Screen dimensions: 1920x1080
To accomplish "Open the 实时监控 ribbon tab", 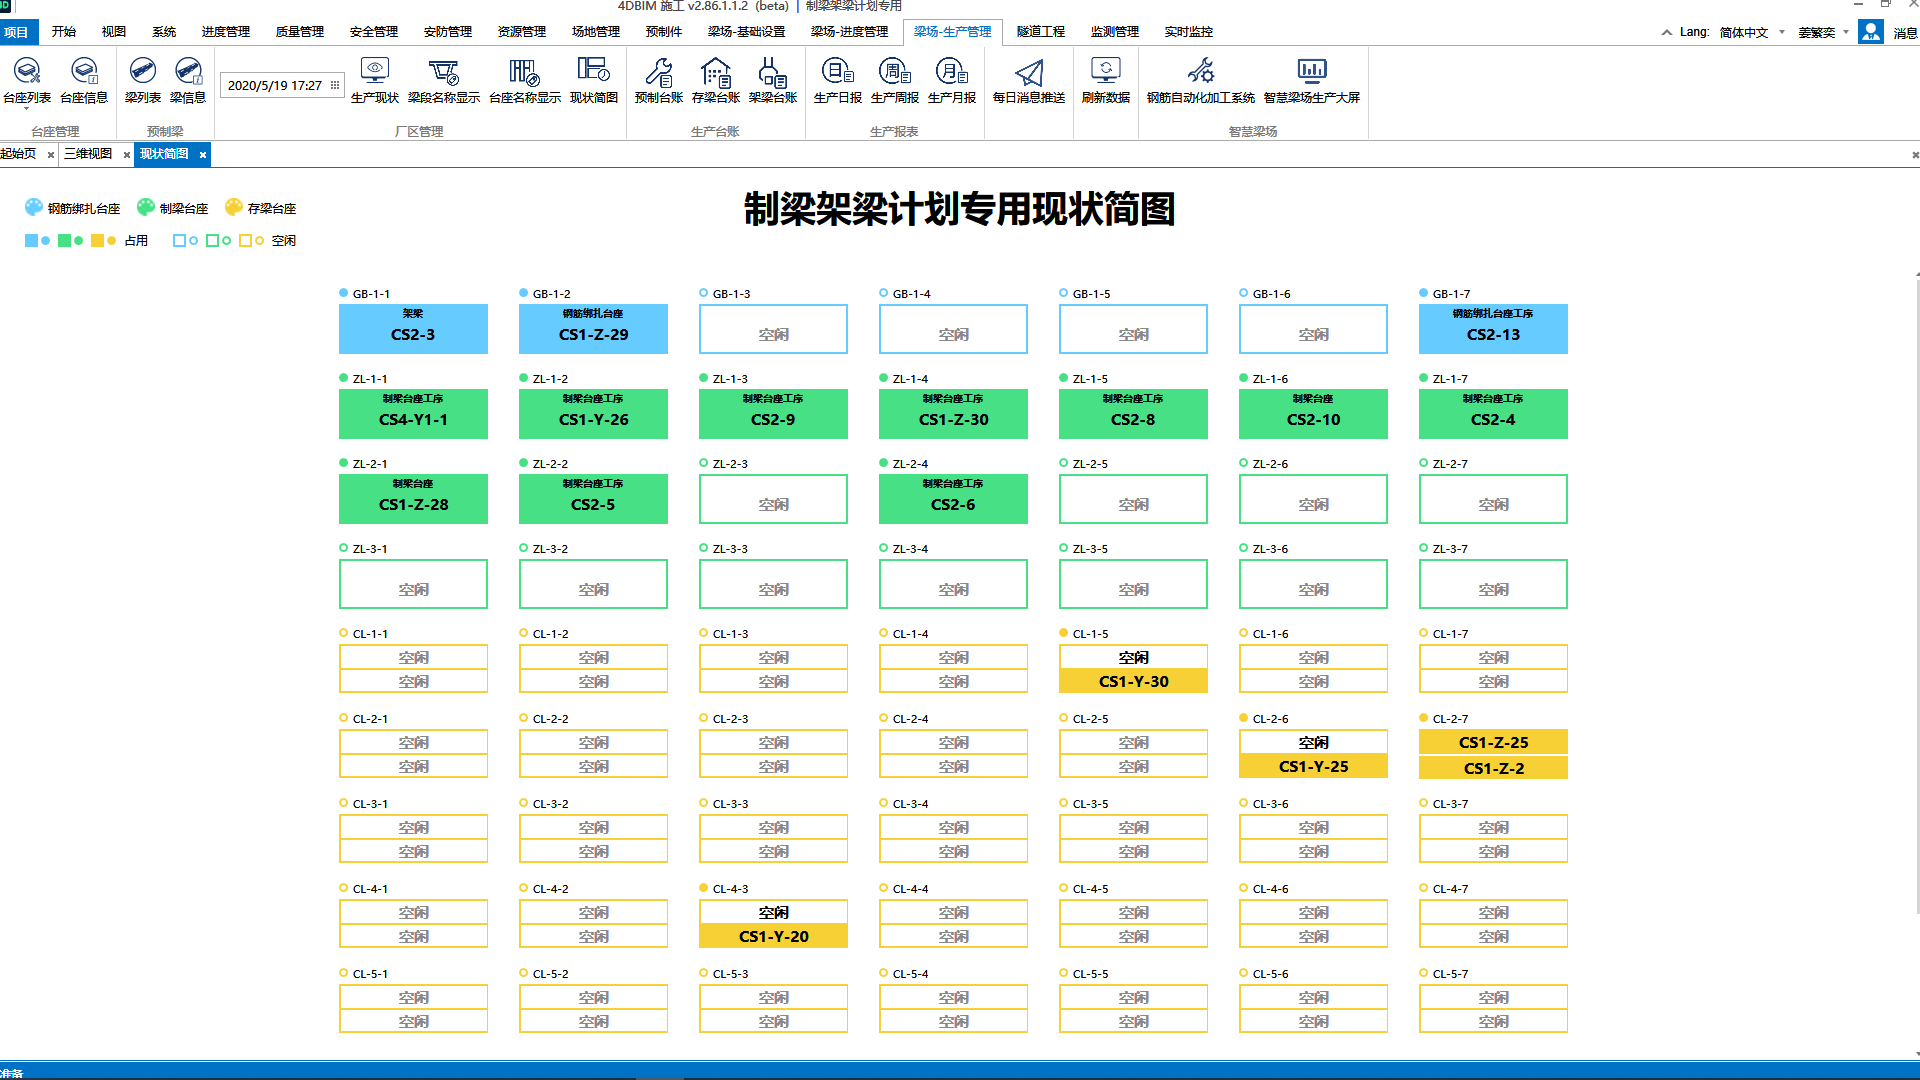I will pyautogui.click(x=1189, y=32).
